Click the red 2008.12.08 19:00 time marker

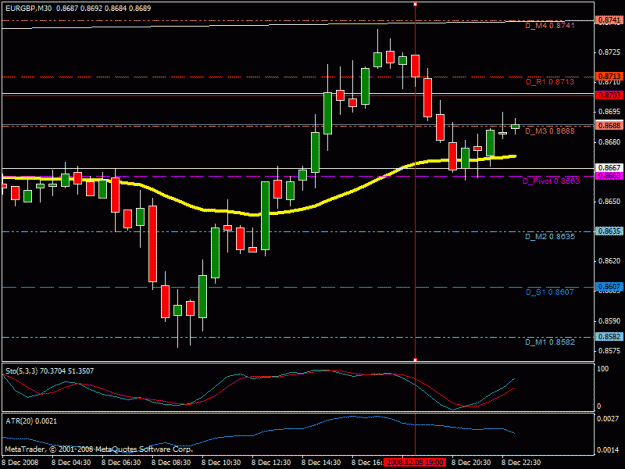click(415, 462)
